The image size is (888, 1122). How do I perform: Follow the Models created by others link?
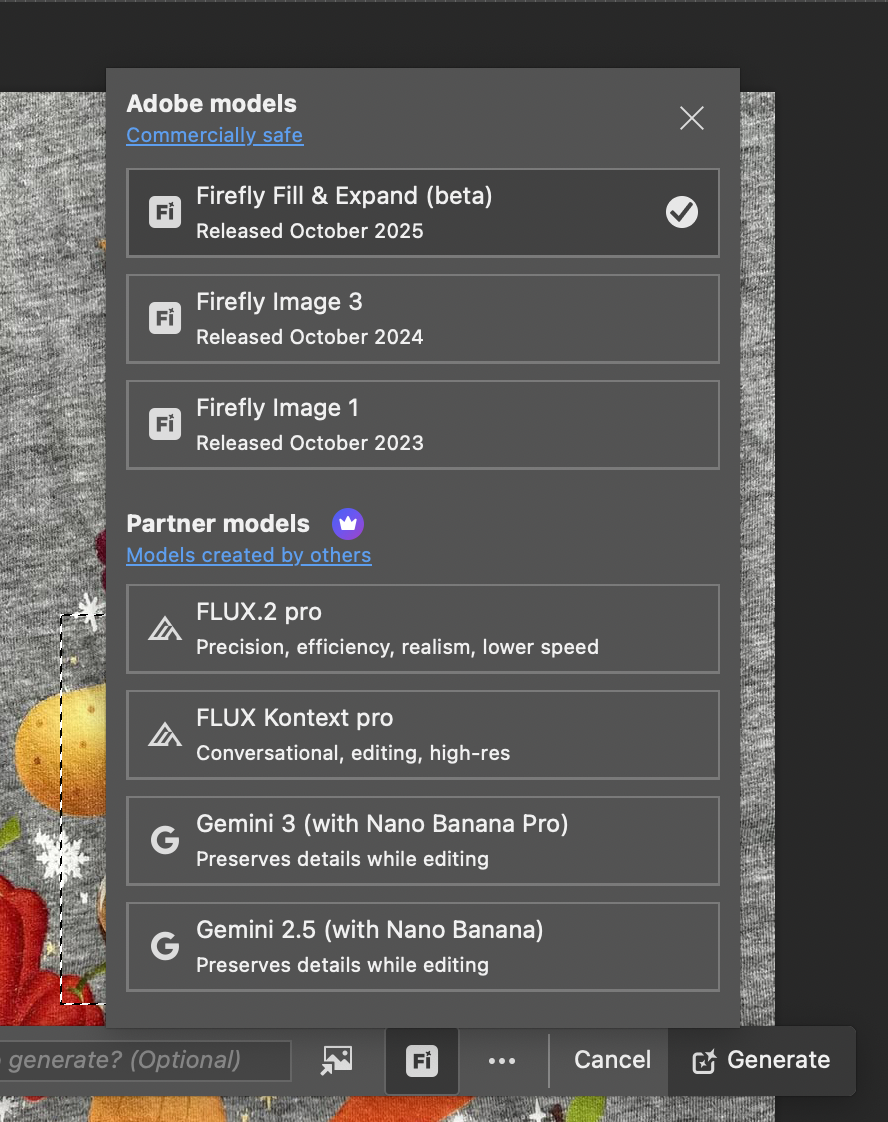click(248, 555)
